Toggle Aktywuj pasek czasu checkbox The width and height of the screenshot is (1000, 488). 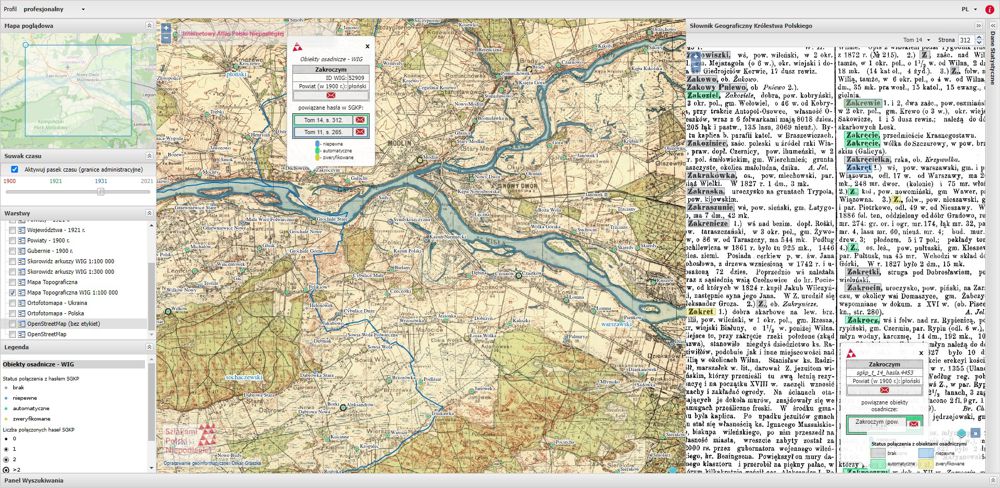tap(15, 169)
